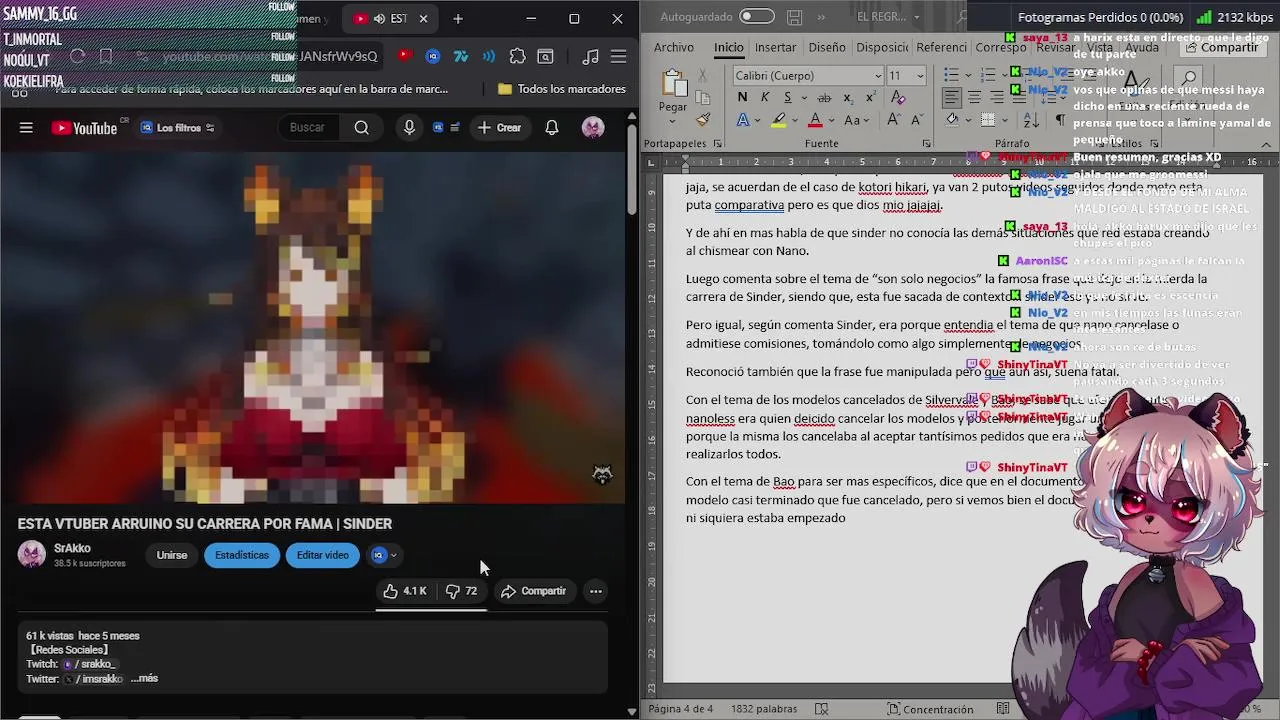Click the Borders grid icon
Screen dimensions: 1280x720
(x=988, y=120)
